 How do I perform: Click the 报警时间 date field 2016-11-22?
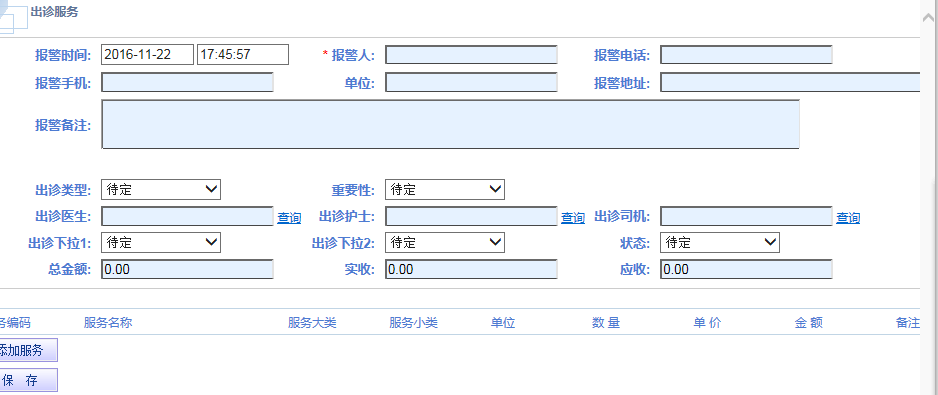148,54
